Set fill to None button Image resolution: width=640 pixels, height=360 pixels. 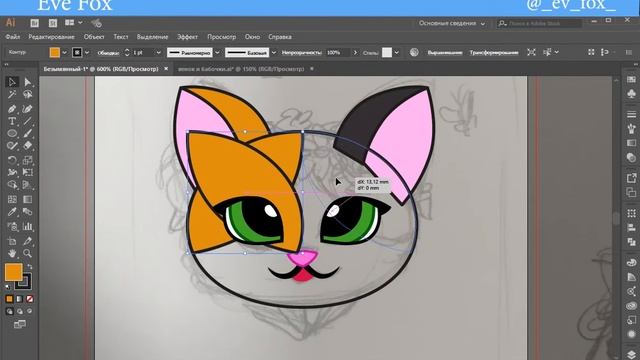pos(29,299)
